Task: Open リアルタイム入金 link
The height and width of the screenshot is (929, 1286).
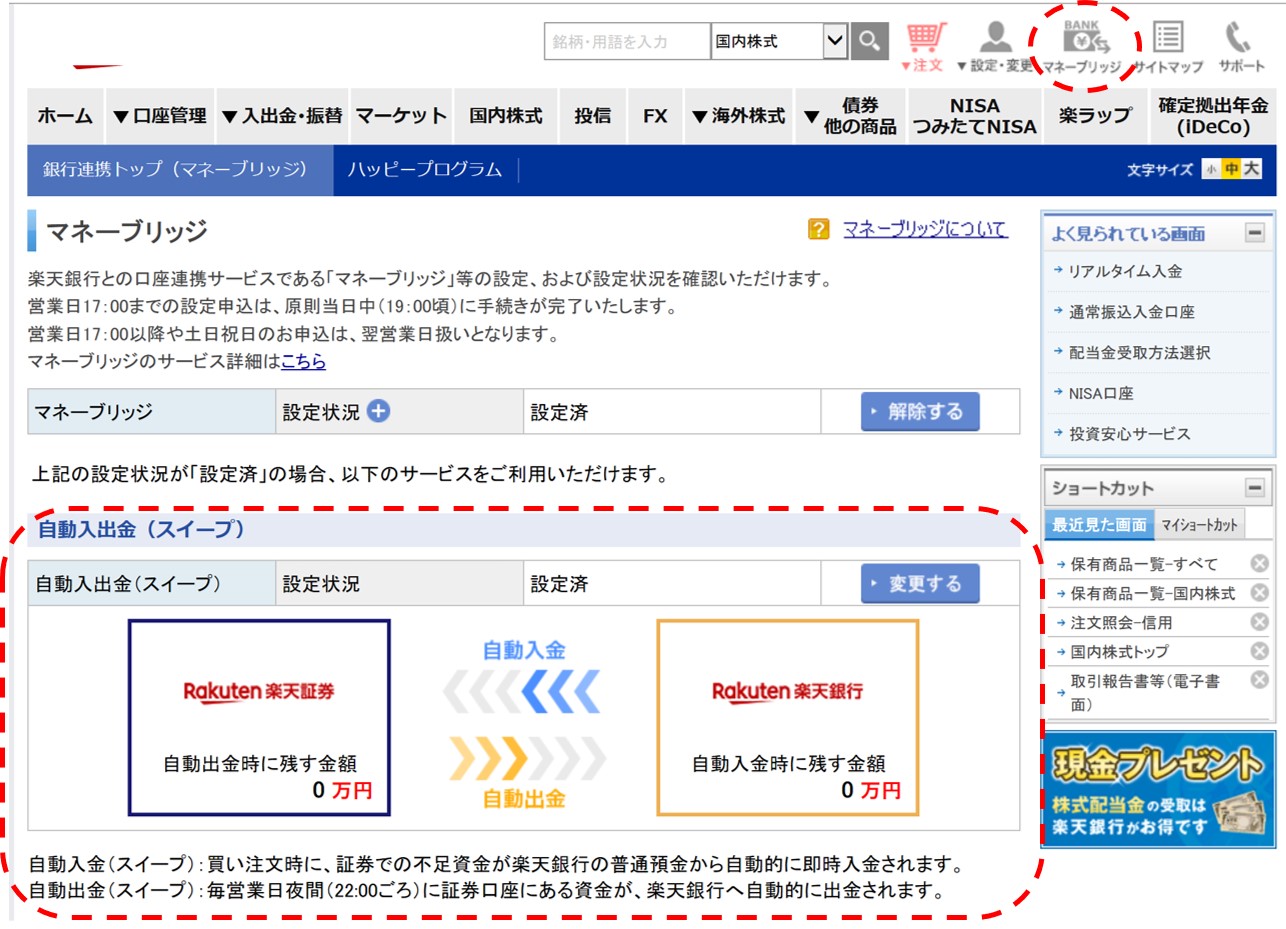Action: pos(1125,271)
